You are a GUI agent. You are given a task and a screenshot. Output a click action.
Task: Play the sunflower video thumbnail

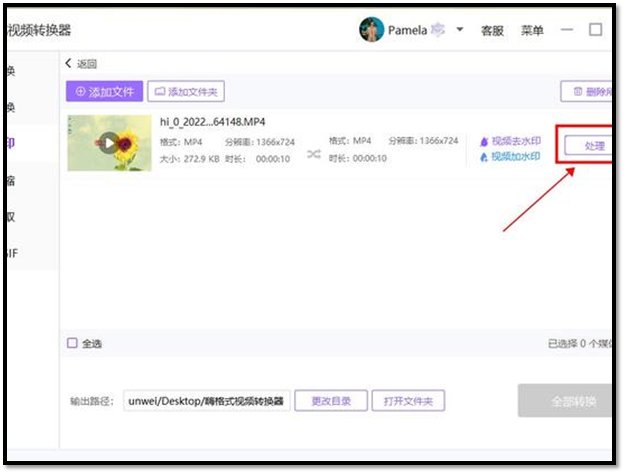click(x=108, y=143)
